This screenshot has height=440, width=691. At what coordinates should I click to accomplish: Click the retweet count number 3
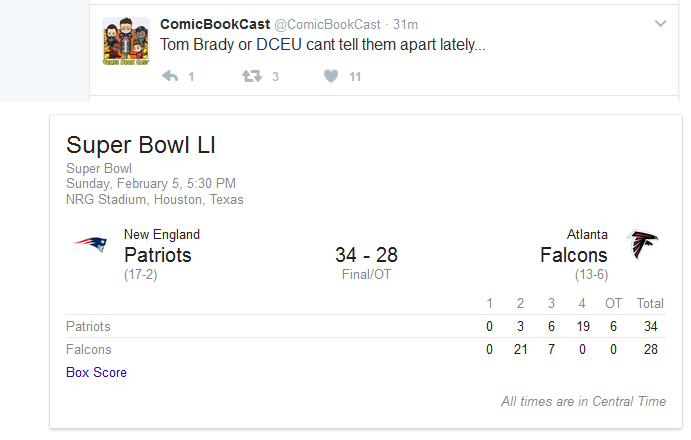tap(275, 77)
